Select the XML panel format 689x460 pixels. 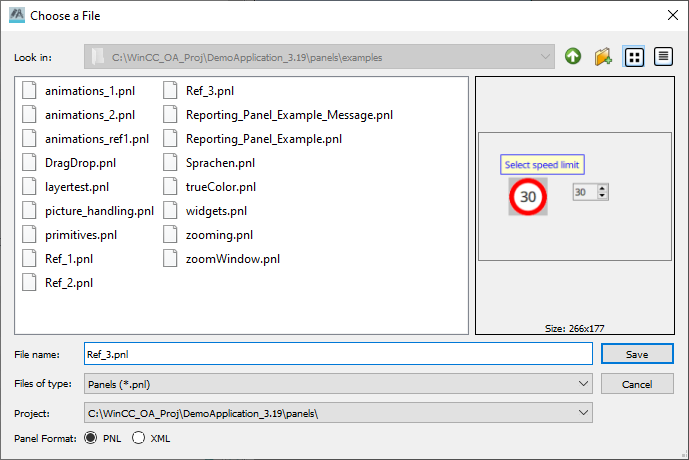(x=138, y=438)
